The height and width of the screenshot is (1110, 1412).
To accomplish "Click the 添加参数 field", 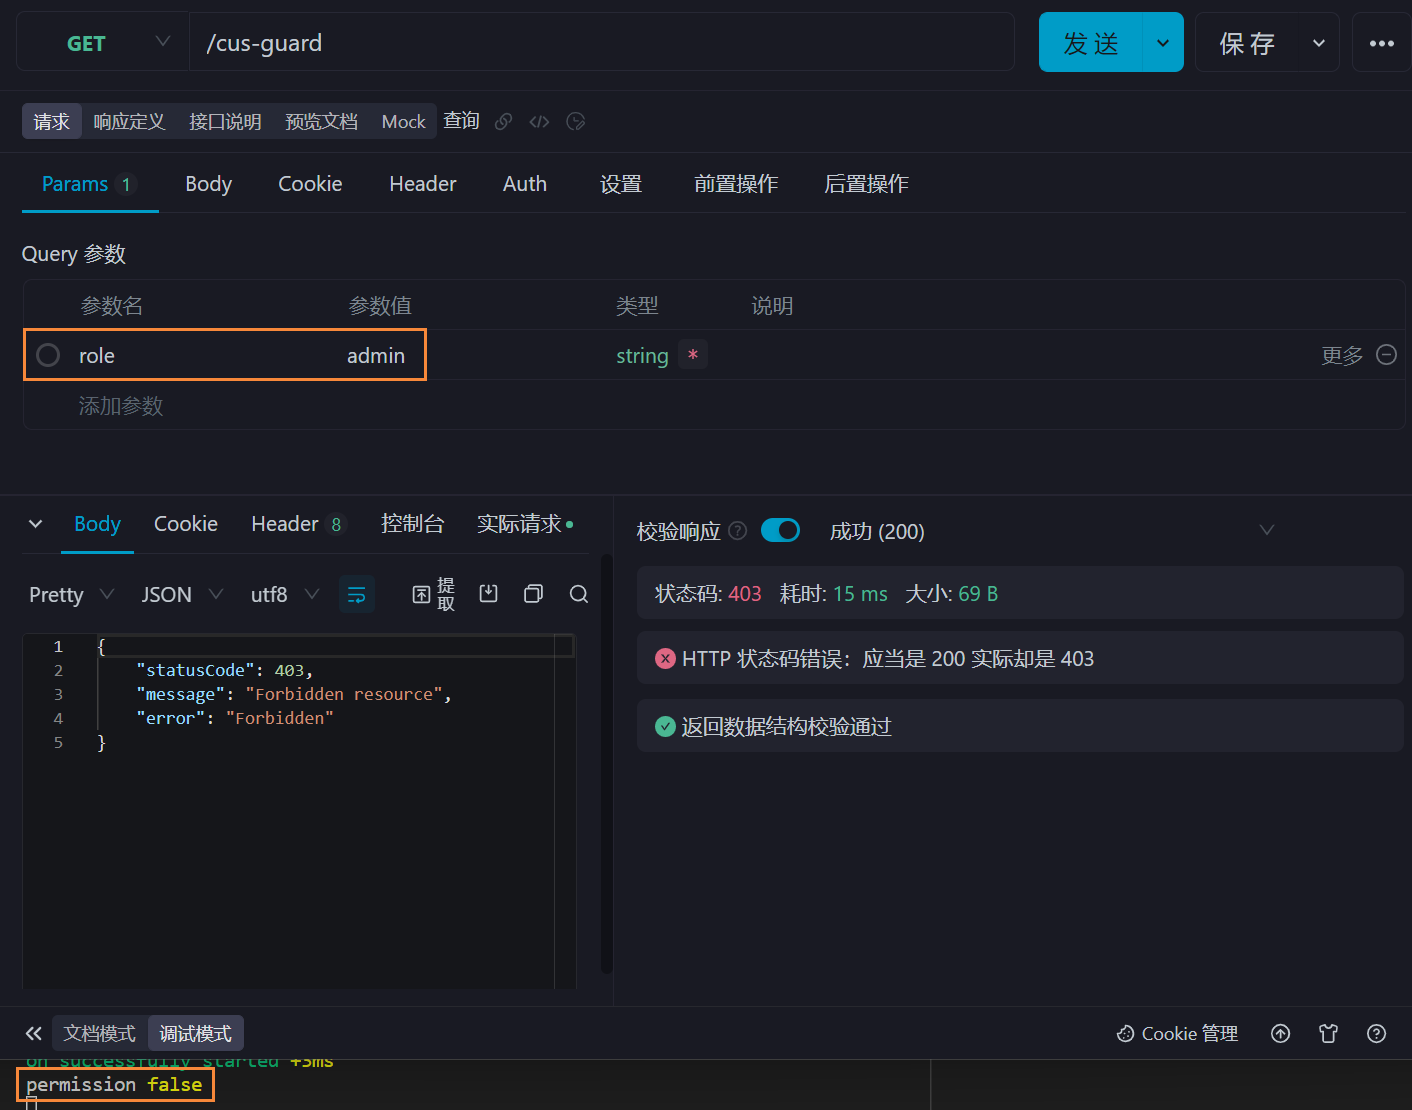I will tap(121, 406).
